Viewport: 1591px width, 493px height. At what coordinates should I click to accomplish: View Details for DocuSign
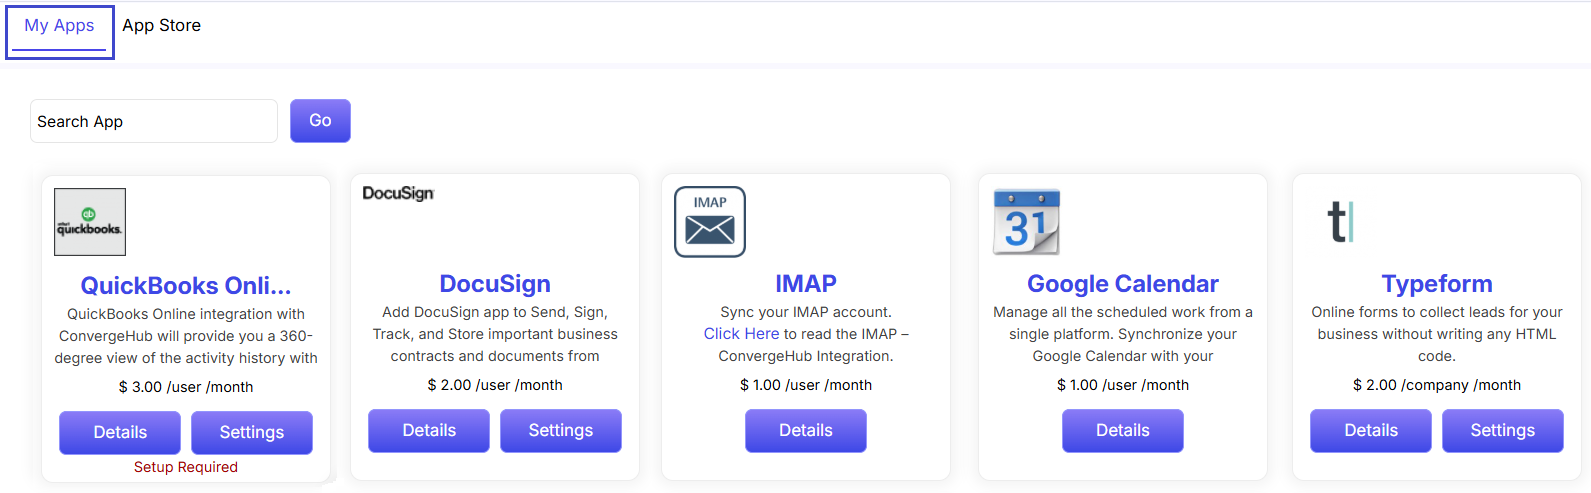point(429,430)
